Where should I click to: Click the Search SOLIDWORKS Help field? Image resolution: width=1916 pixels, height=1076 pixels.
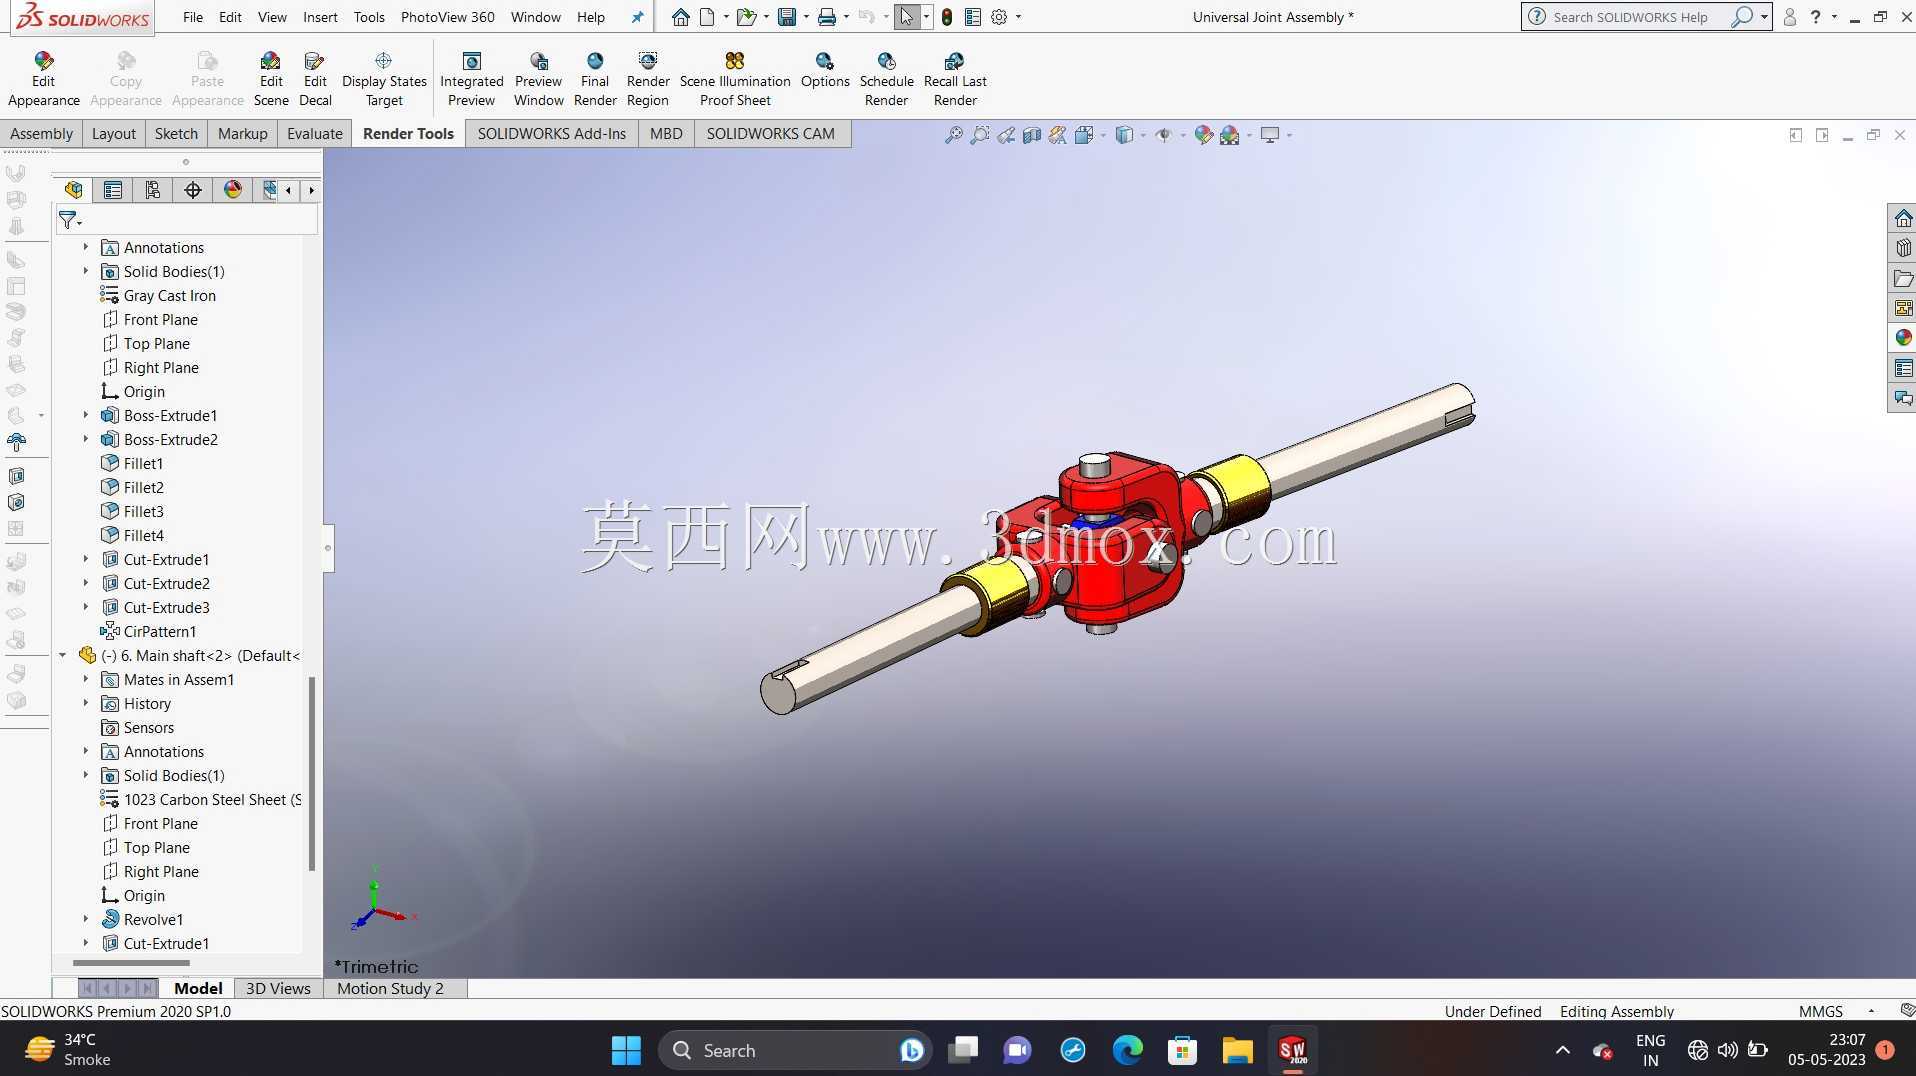(1630, 17)
